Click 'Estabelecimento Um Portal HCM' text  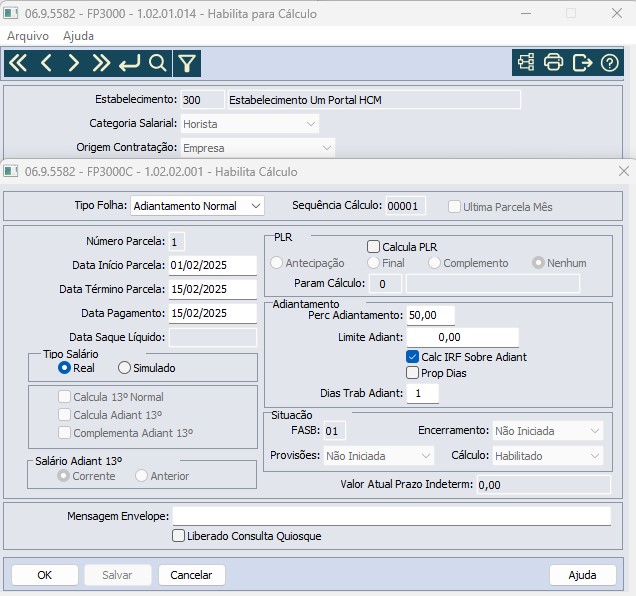tap(305, 100)
